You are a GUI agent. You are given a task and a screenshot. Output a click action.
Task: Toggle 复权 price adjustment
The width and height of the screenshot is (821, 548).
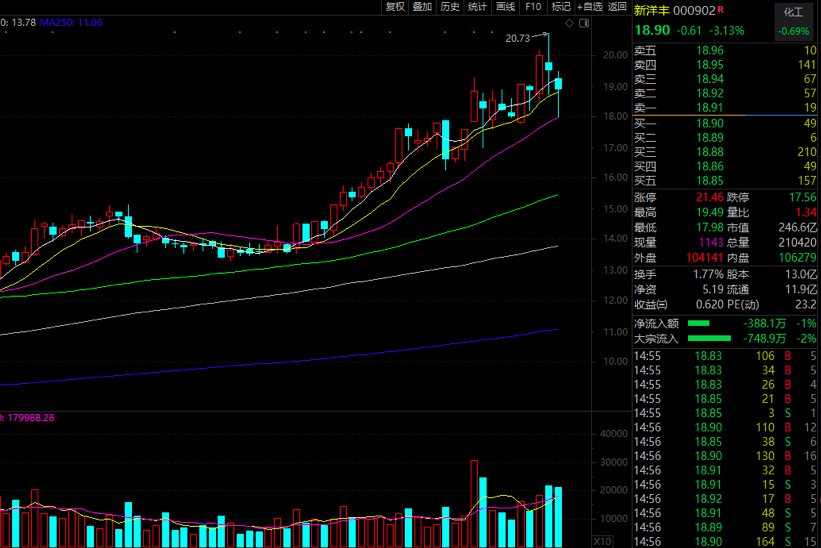(395, 7)
